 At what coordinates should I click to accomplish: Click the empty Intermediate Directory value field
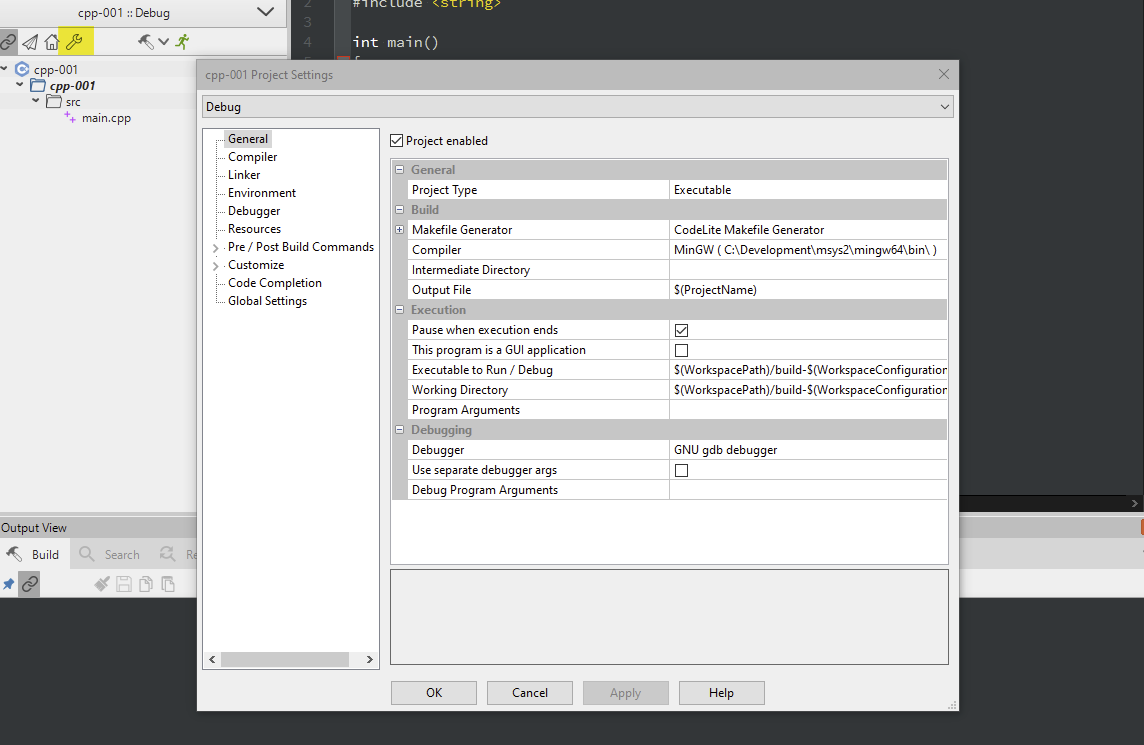pos(808,270)
